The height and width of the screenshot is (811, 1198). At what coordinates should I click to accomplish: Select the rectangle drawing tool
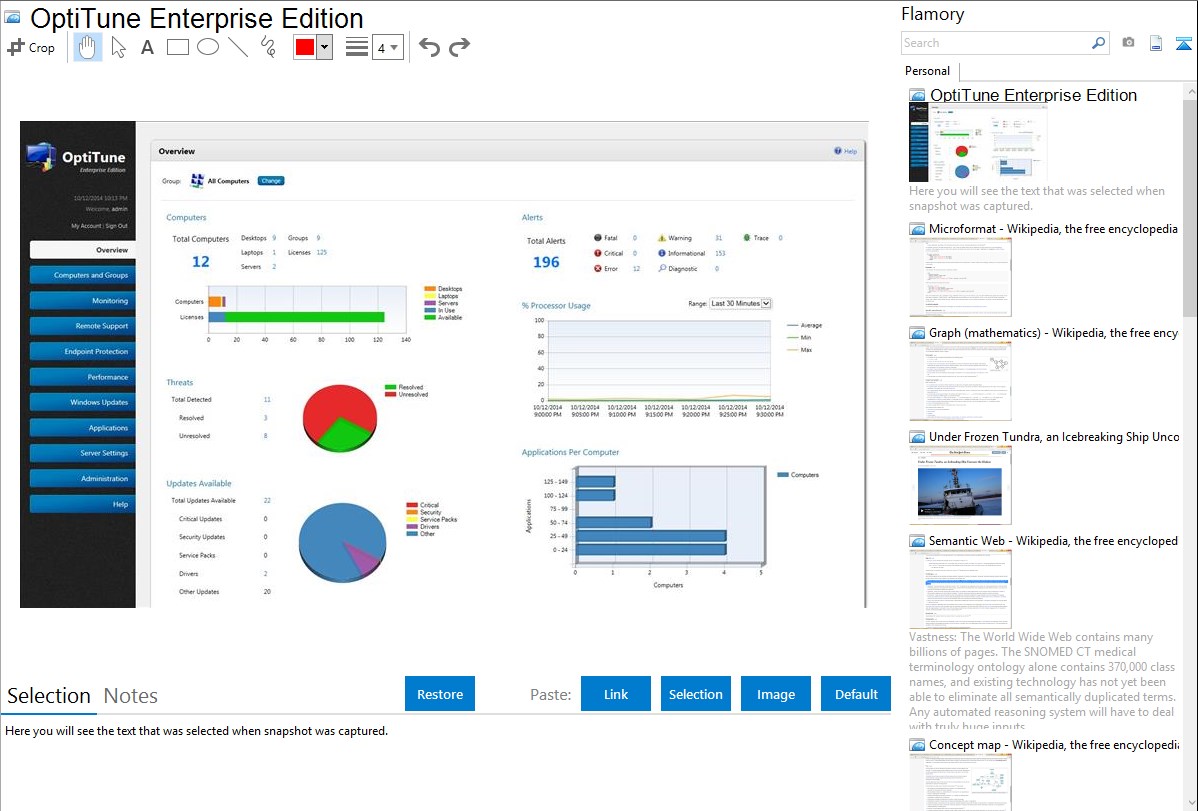(177, 47)
